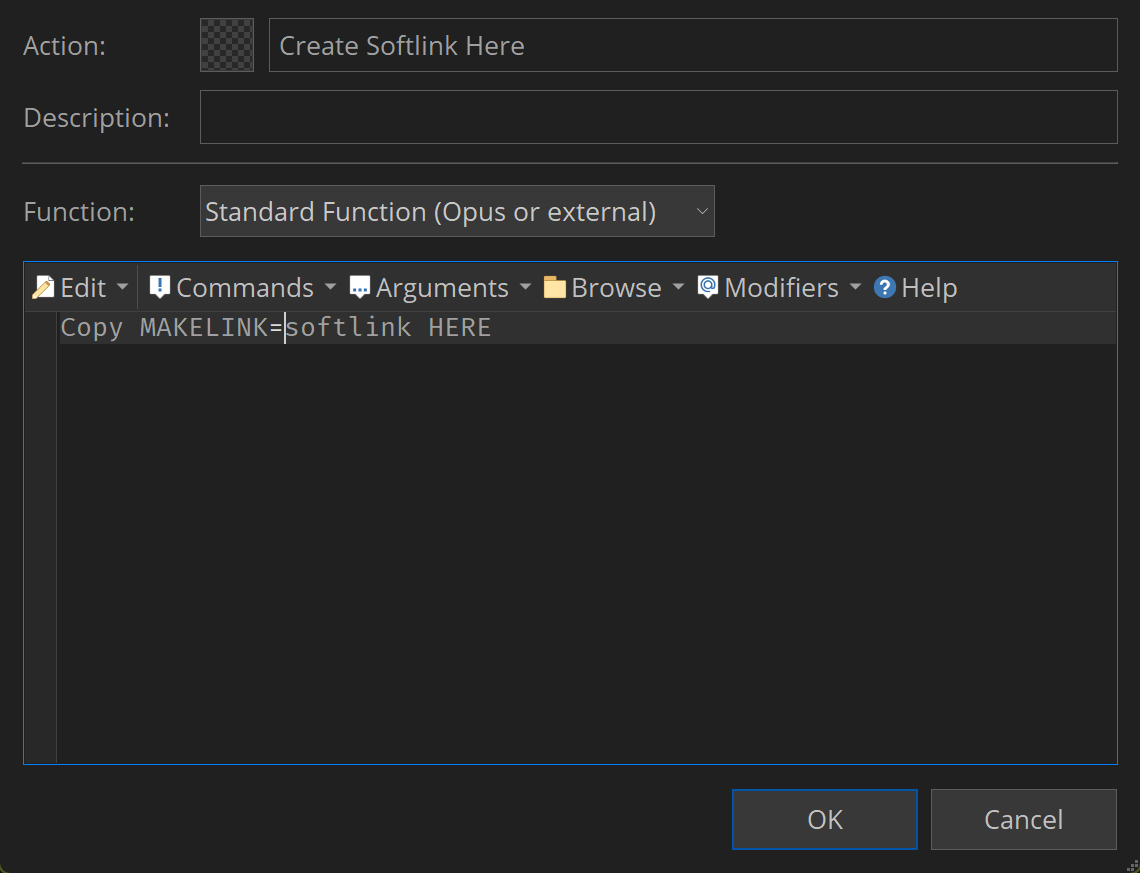Click the 'Copy MAKELINK=softlink HERE' command line
Image resolution: width=1140 pixels, height=873 pixels.
(x=276, y=328)
